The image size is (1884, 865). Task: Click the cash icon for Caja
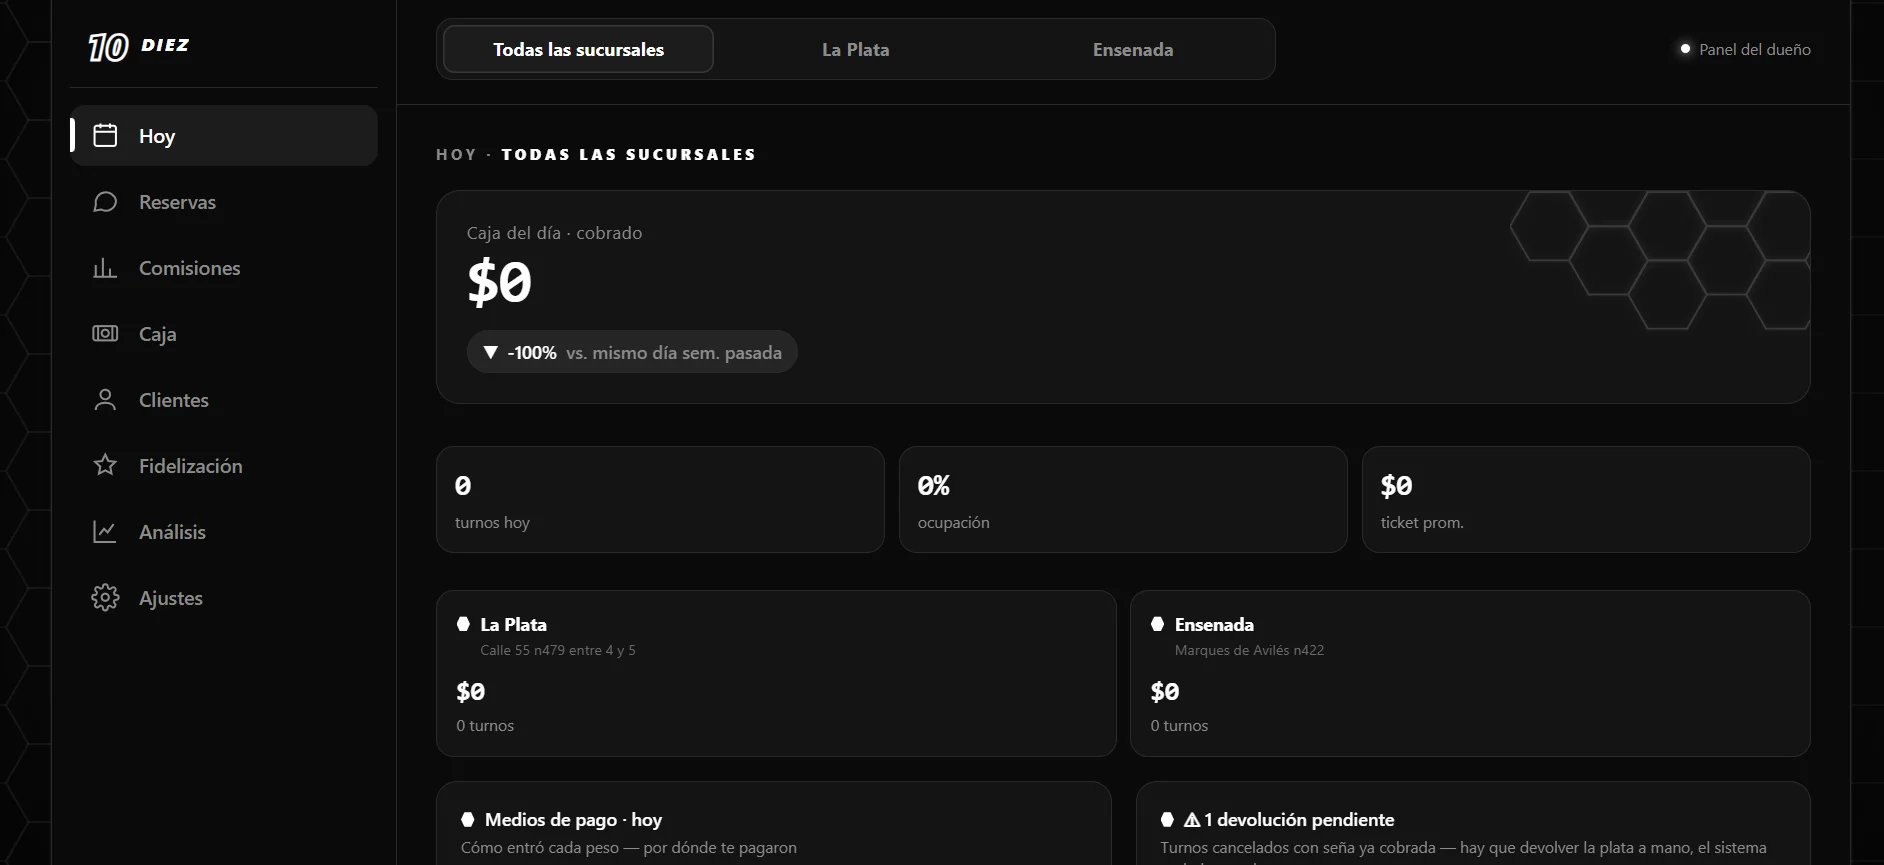(105, 334)
